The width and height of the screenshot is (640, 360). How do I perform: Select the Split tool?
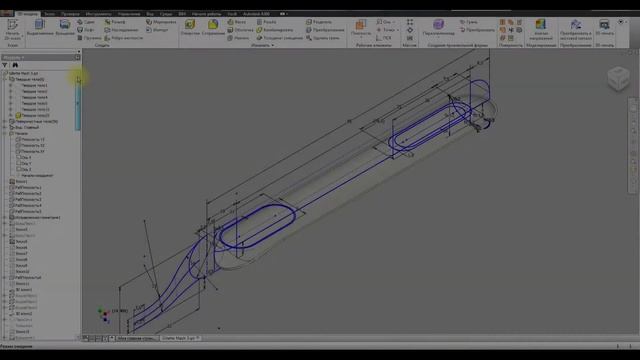(x=319, y=22)
